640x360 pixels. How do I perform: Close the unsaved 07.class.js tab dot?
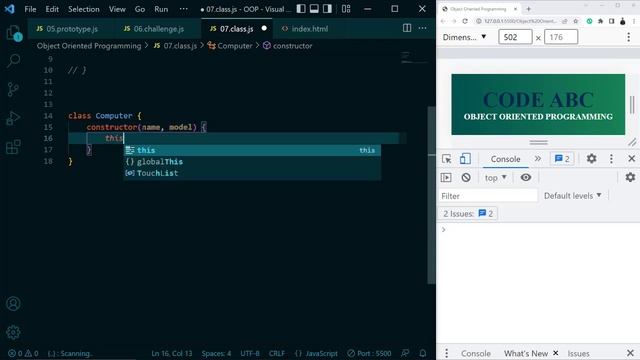[x=264, y=28]
